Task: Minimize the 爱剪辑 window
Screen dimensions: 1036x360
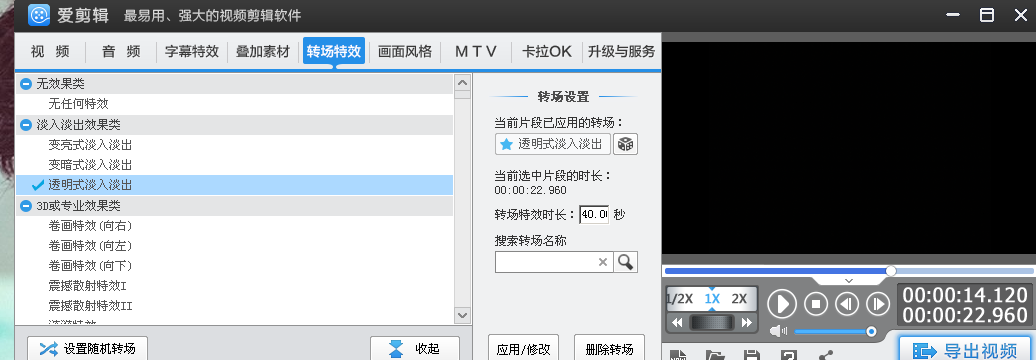Action: [x=952, y=15]
